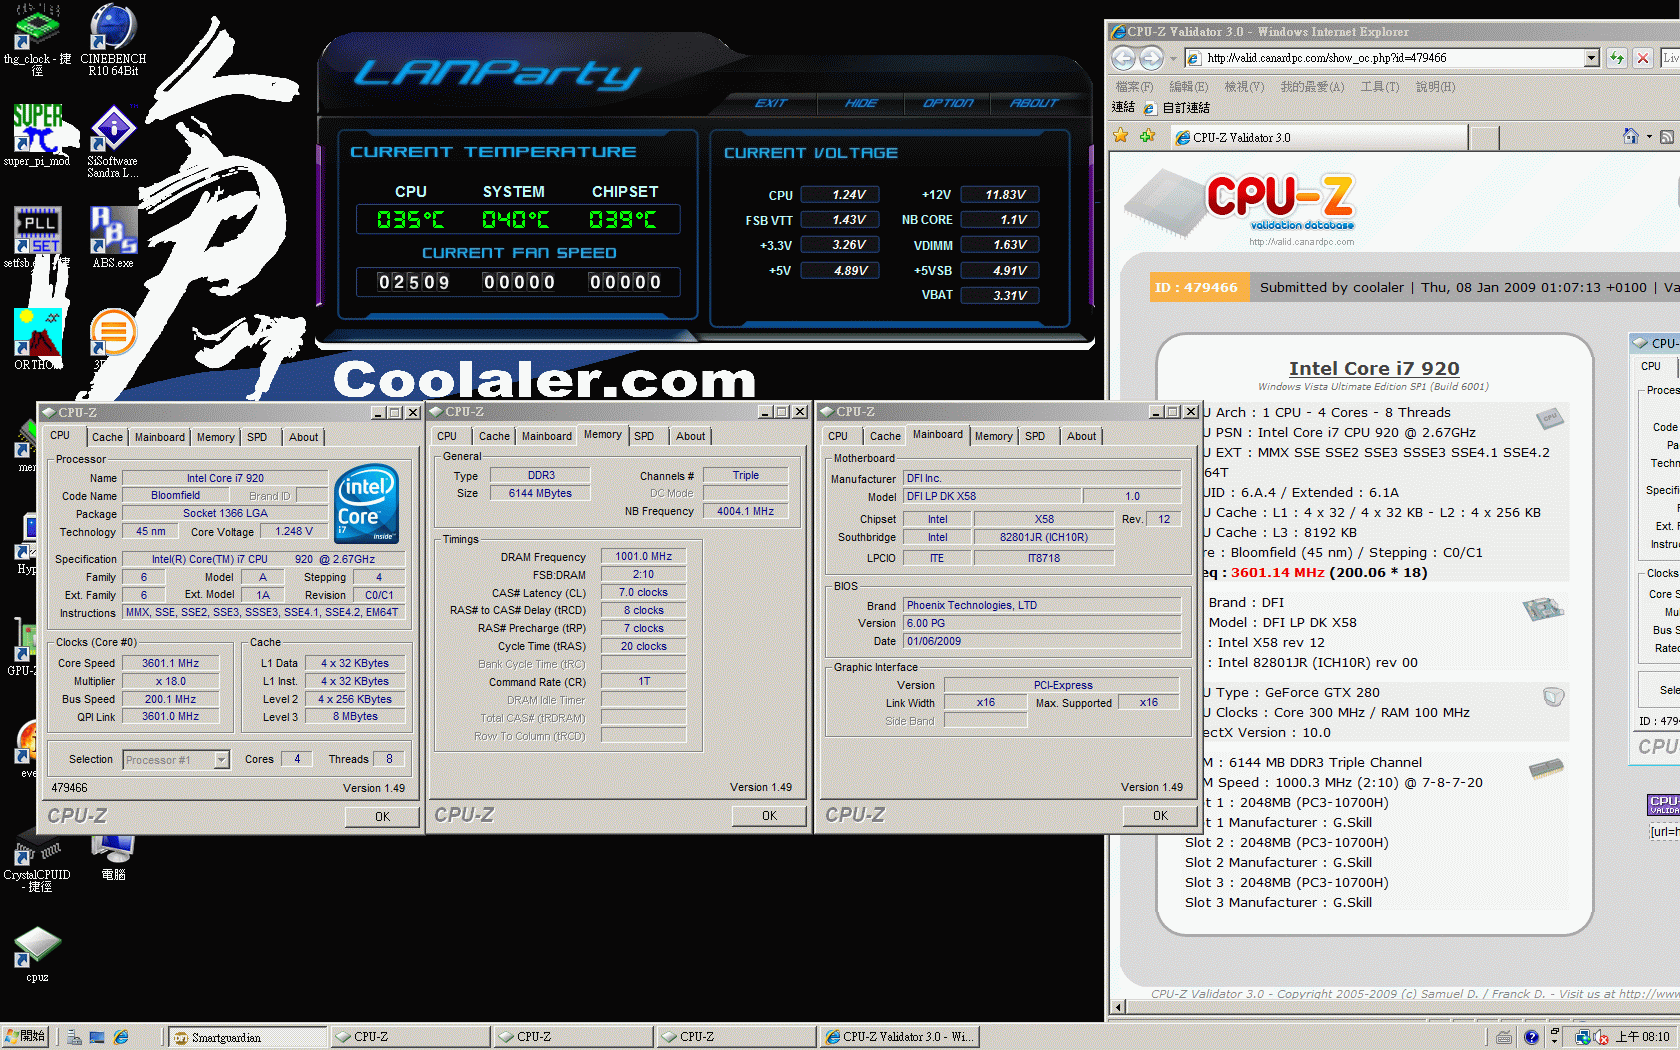Screen dimensions: 1680x1050
Task: Open thg_clock shortcut desktop icon
Action: [x=37, y=40]
